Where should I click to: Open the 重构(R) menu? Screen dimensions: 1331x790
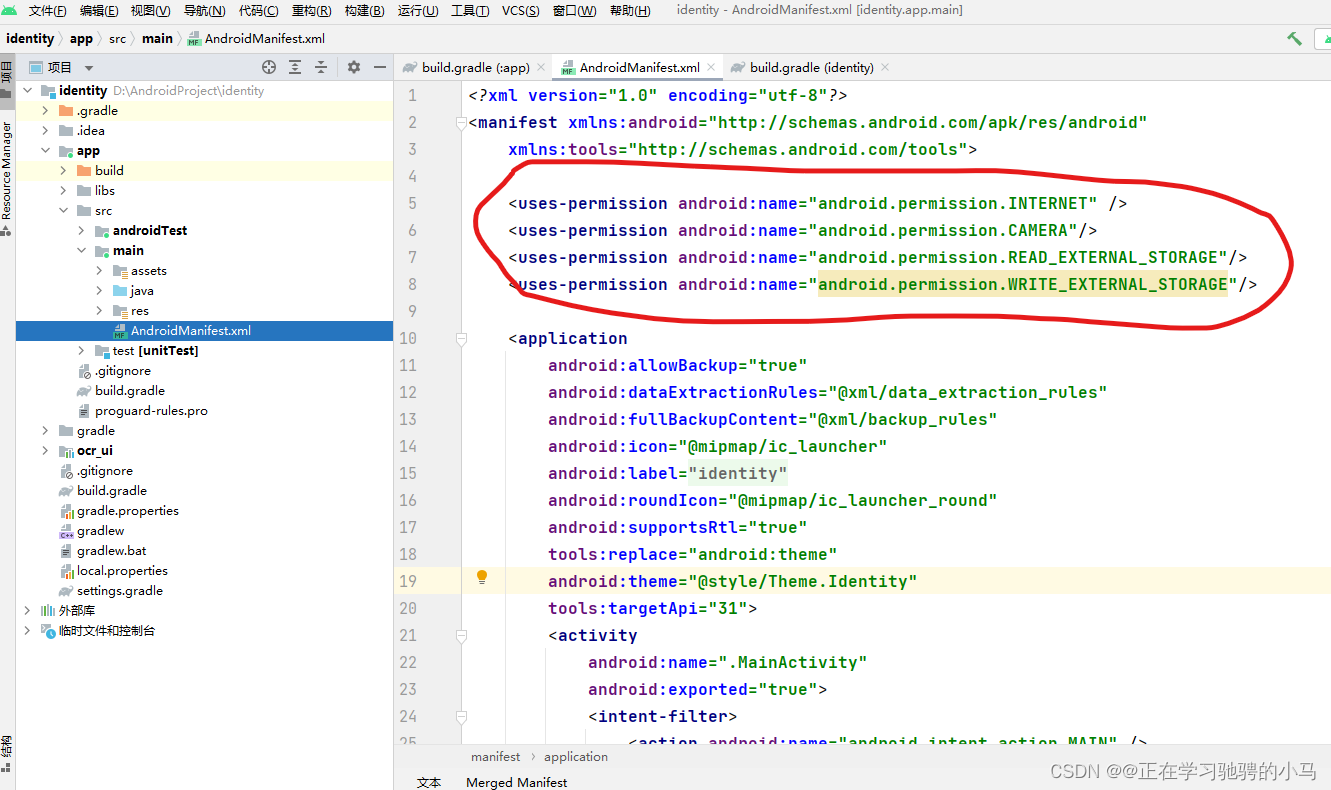click(311, 11)
